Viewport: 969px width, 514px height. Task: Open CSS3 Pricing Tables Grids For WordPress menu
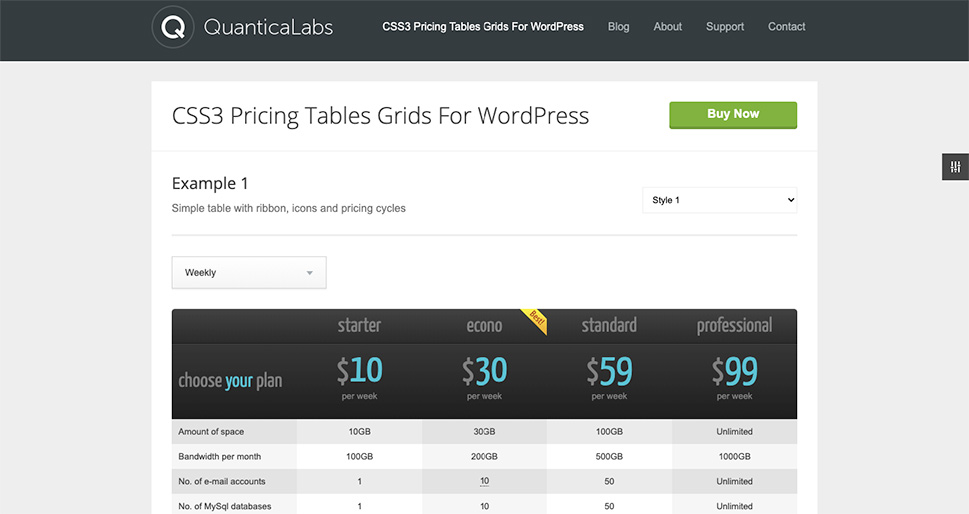coord(483,27)
